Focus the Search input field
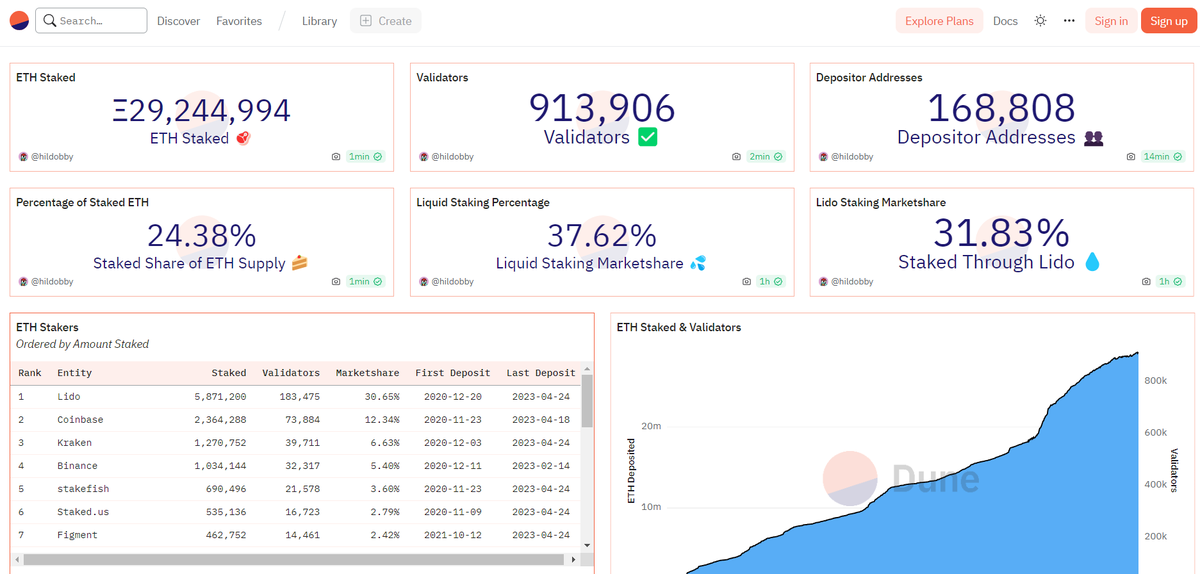 tap(91, 21)
